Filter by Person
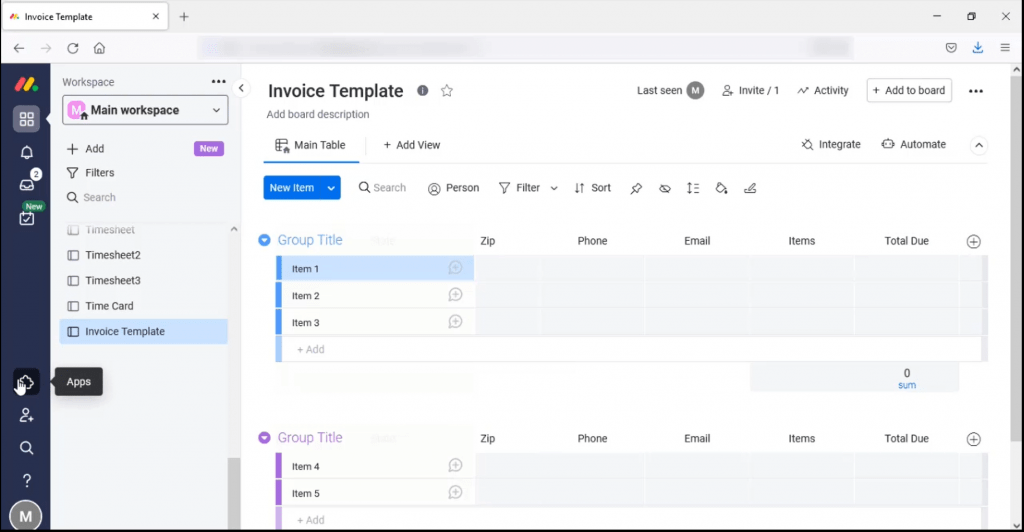This screenshot has height=532, width=1024. point(453,188)
